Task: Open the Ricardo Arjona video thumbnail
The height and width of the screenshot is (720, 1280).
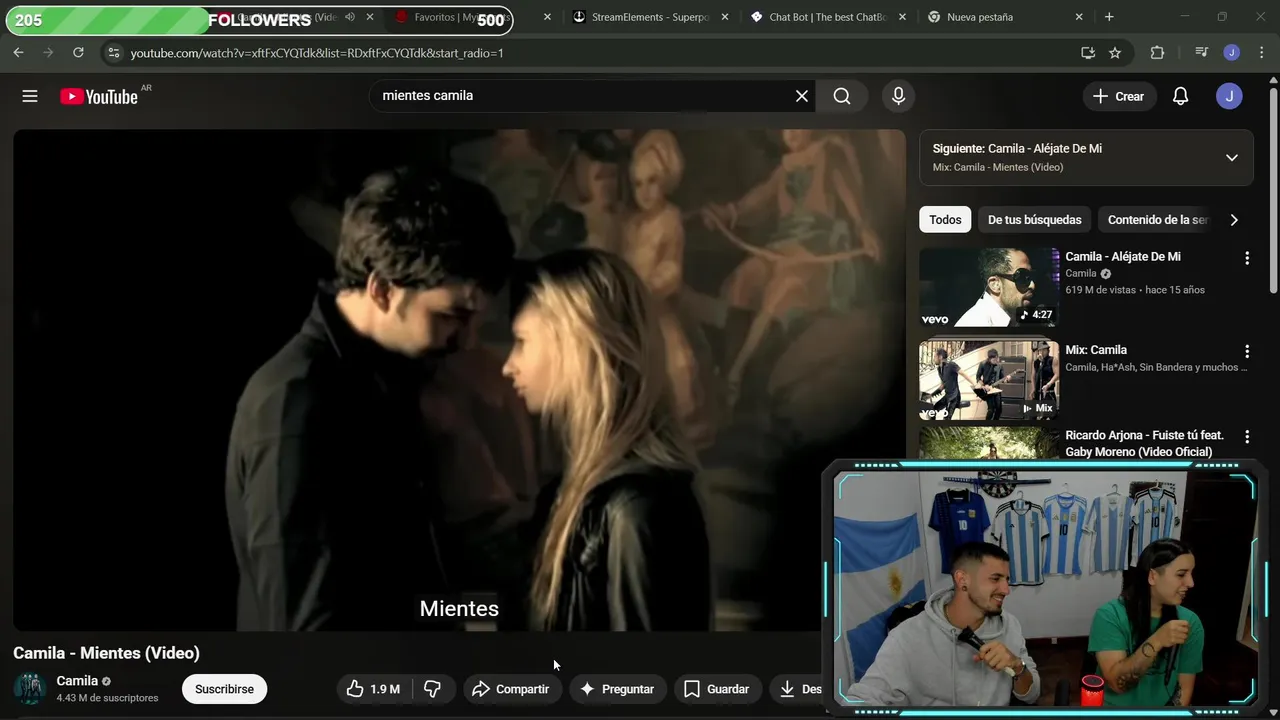Action: (x=989, y=444)
